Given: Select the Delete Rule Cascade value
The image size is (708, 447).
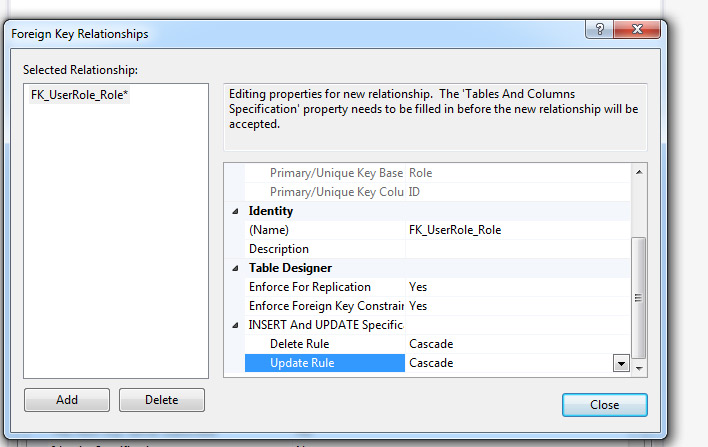Looking at the screenshot, I should coord(431,344).
